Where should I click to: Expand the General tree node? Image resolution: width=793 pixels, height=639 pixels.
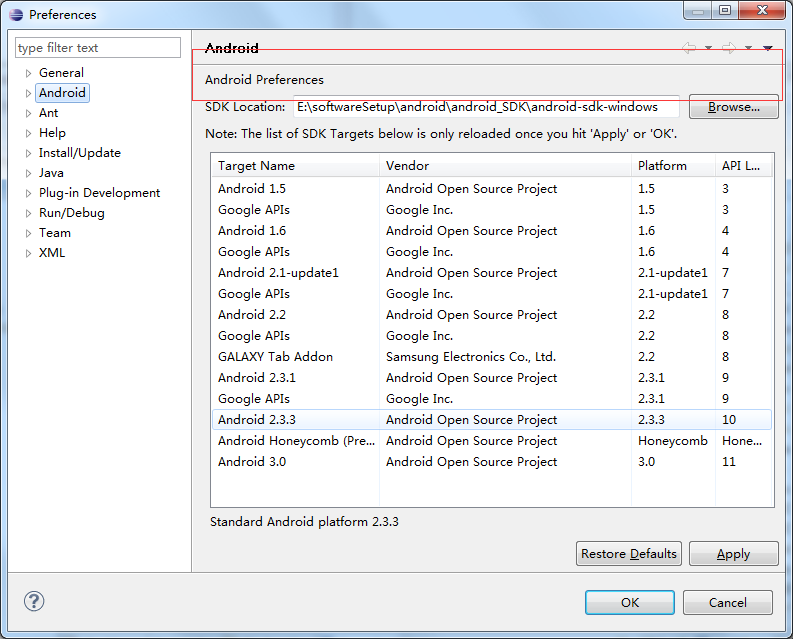[28, 73]
